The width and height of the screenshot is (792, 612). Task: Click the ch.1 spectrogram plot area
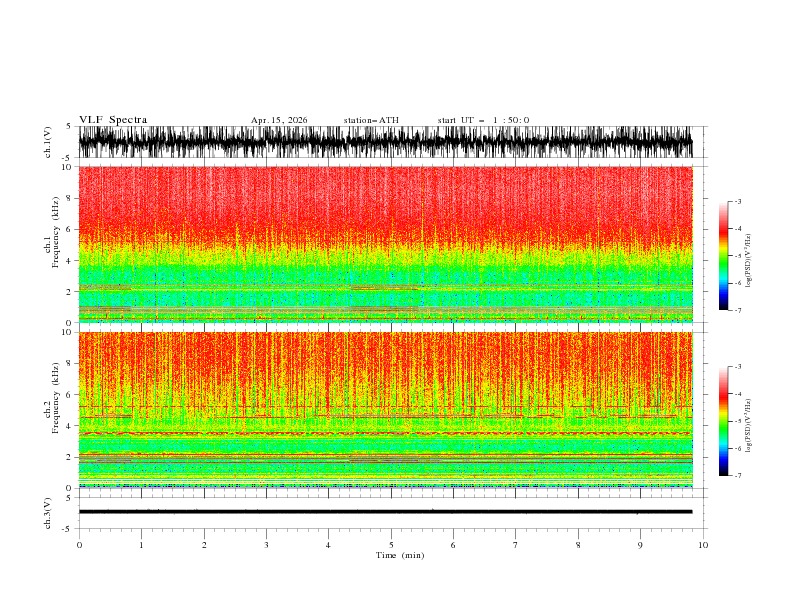[x=385, y=244]
